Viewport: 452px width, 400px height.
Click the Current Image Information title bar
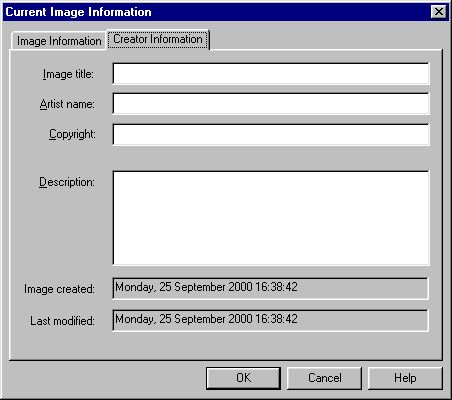pyautogui.click(x=217, y=12)
